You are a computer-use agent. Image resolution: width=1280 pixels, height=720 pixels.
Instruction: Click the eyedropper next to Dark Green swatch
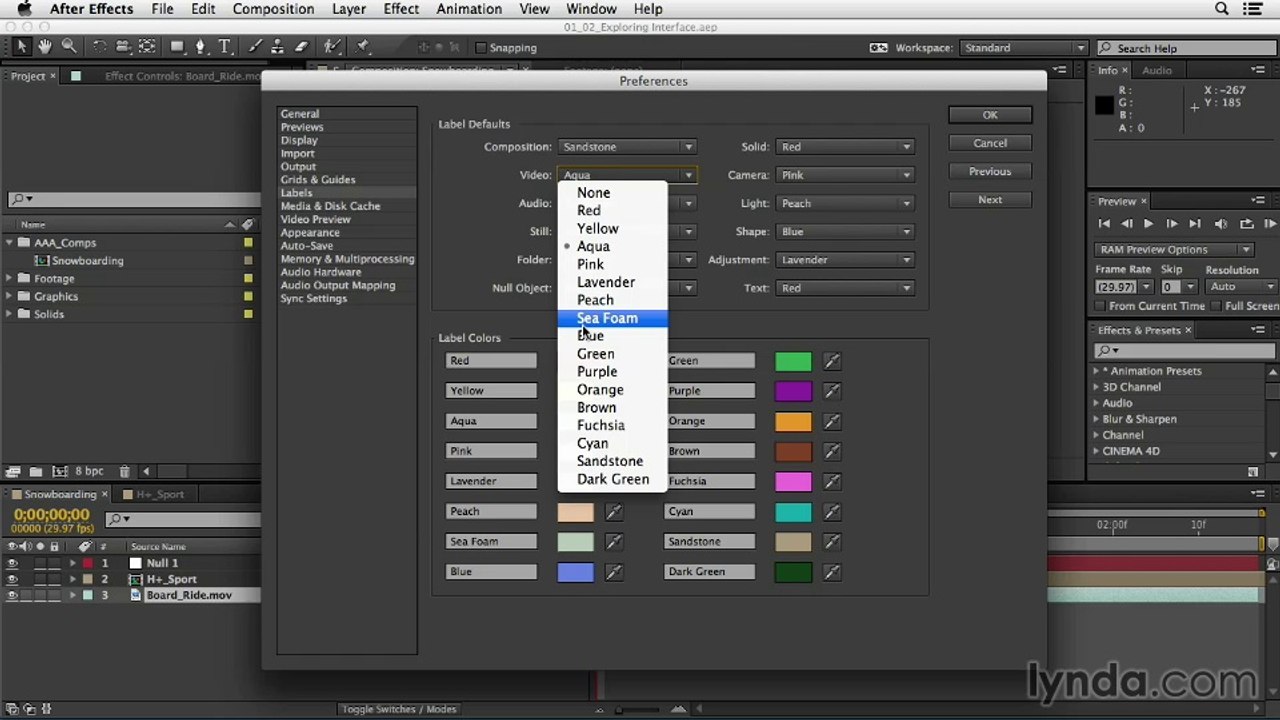(832, 572)
